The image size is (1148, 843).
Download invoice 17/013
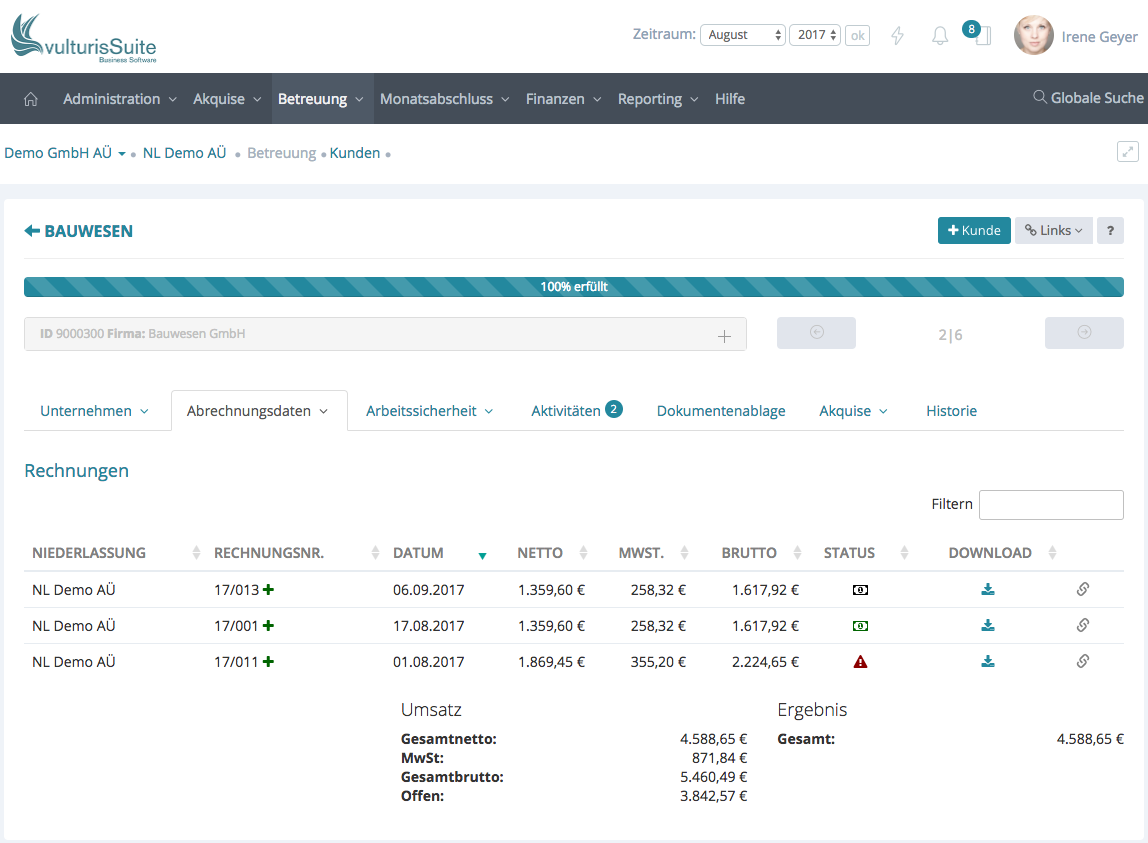988,590
